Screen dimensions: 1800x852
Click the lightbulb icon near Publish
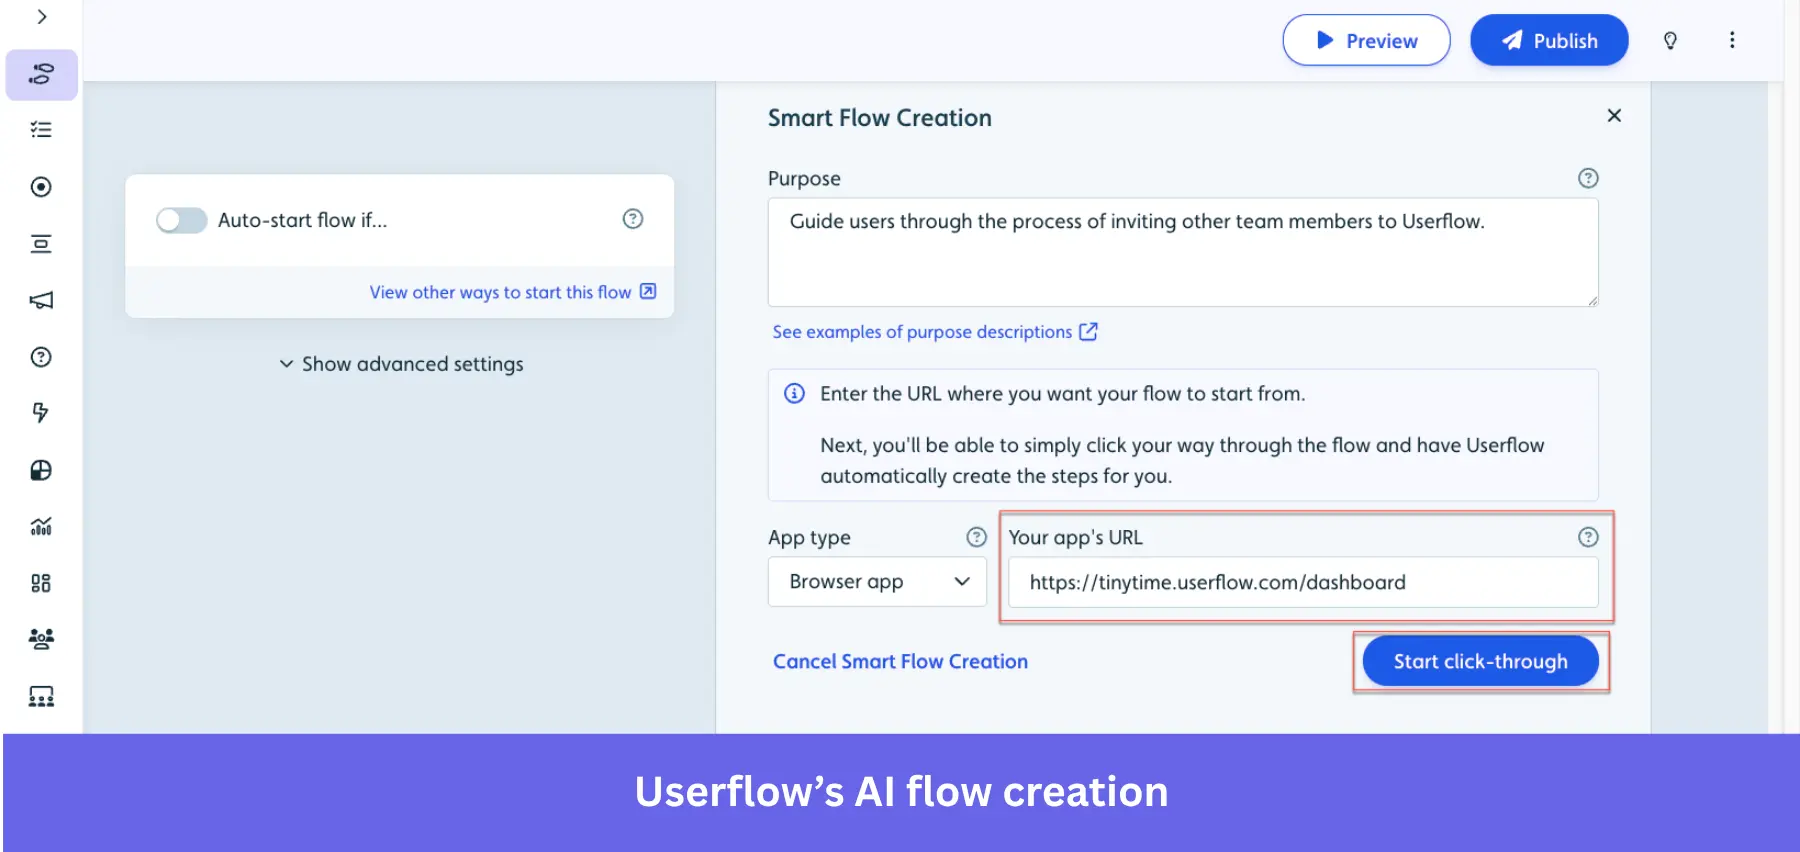(1670, 40)
